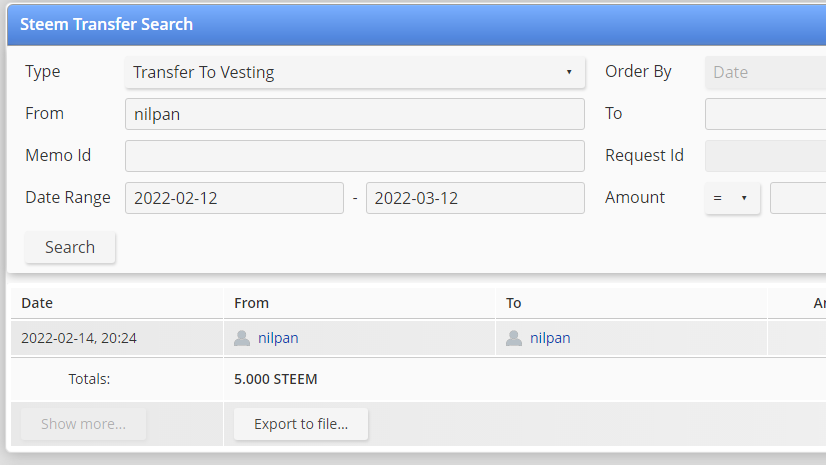Click the Request Id input field
The width and height of the screenshot is (826, 465).
pos(765,156)
